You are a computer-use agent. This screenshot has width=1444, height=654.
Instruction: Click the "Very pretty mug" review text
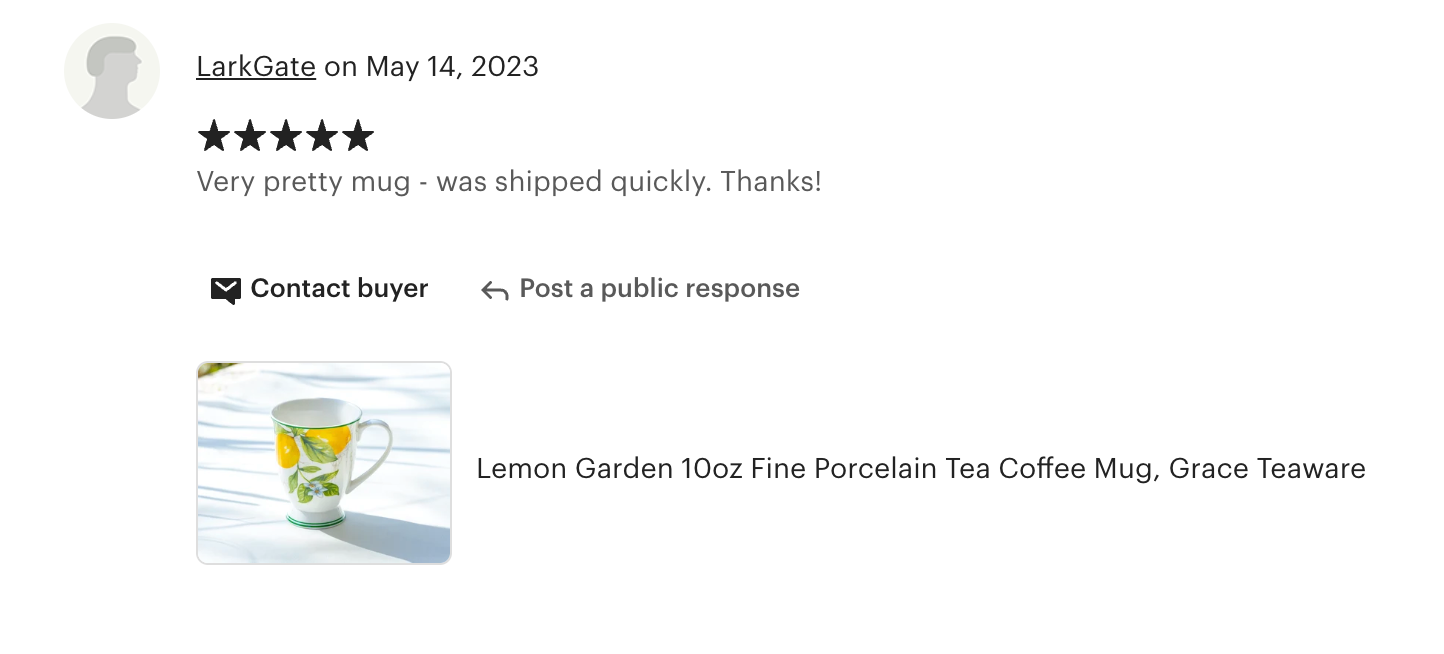click(304, 182)
